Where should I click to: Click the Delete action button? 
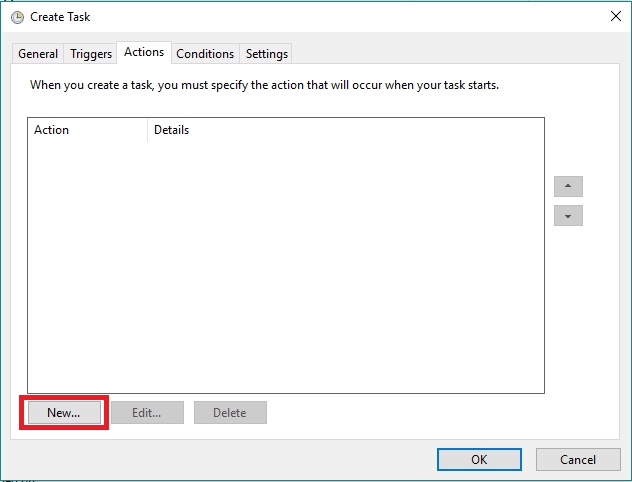230,412
